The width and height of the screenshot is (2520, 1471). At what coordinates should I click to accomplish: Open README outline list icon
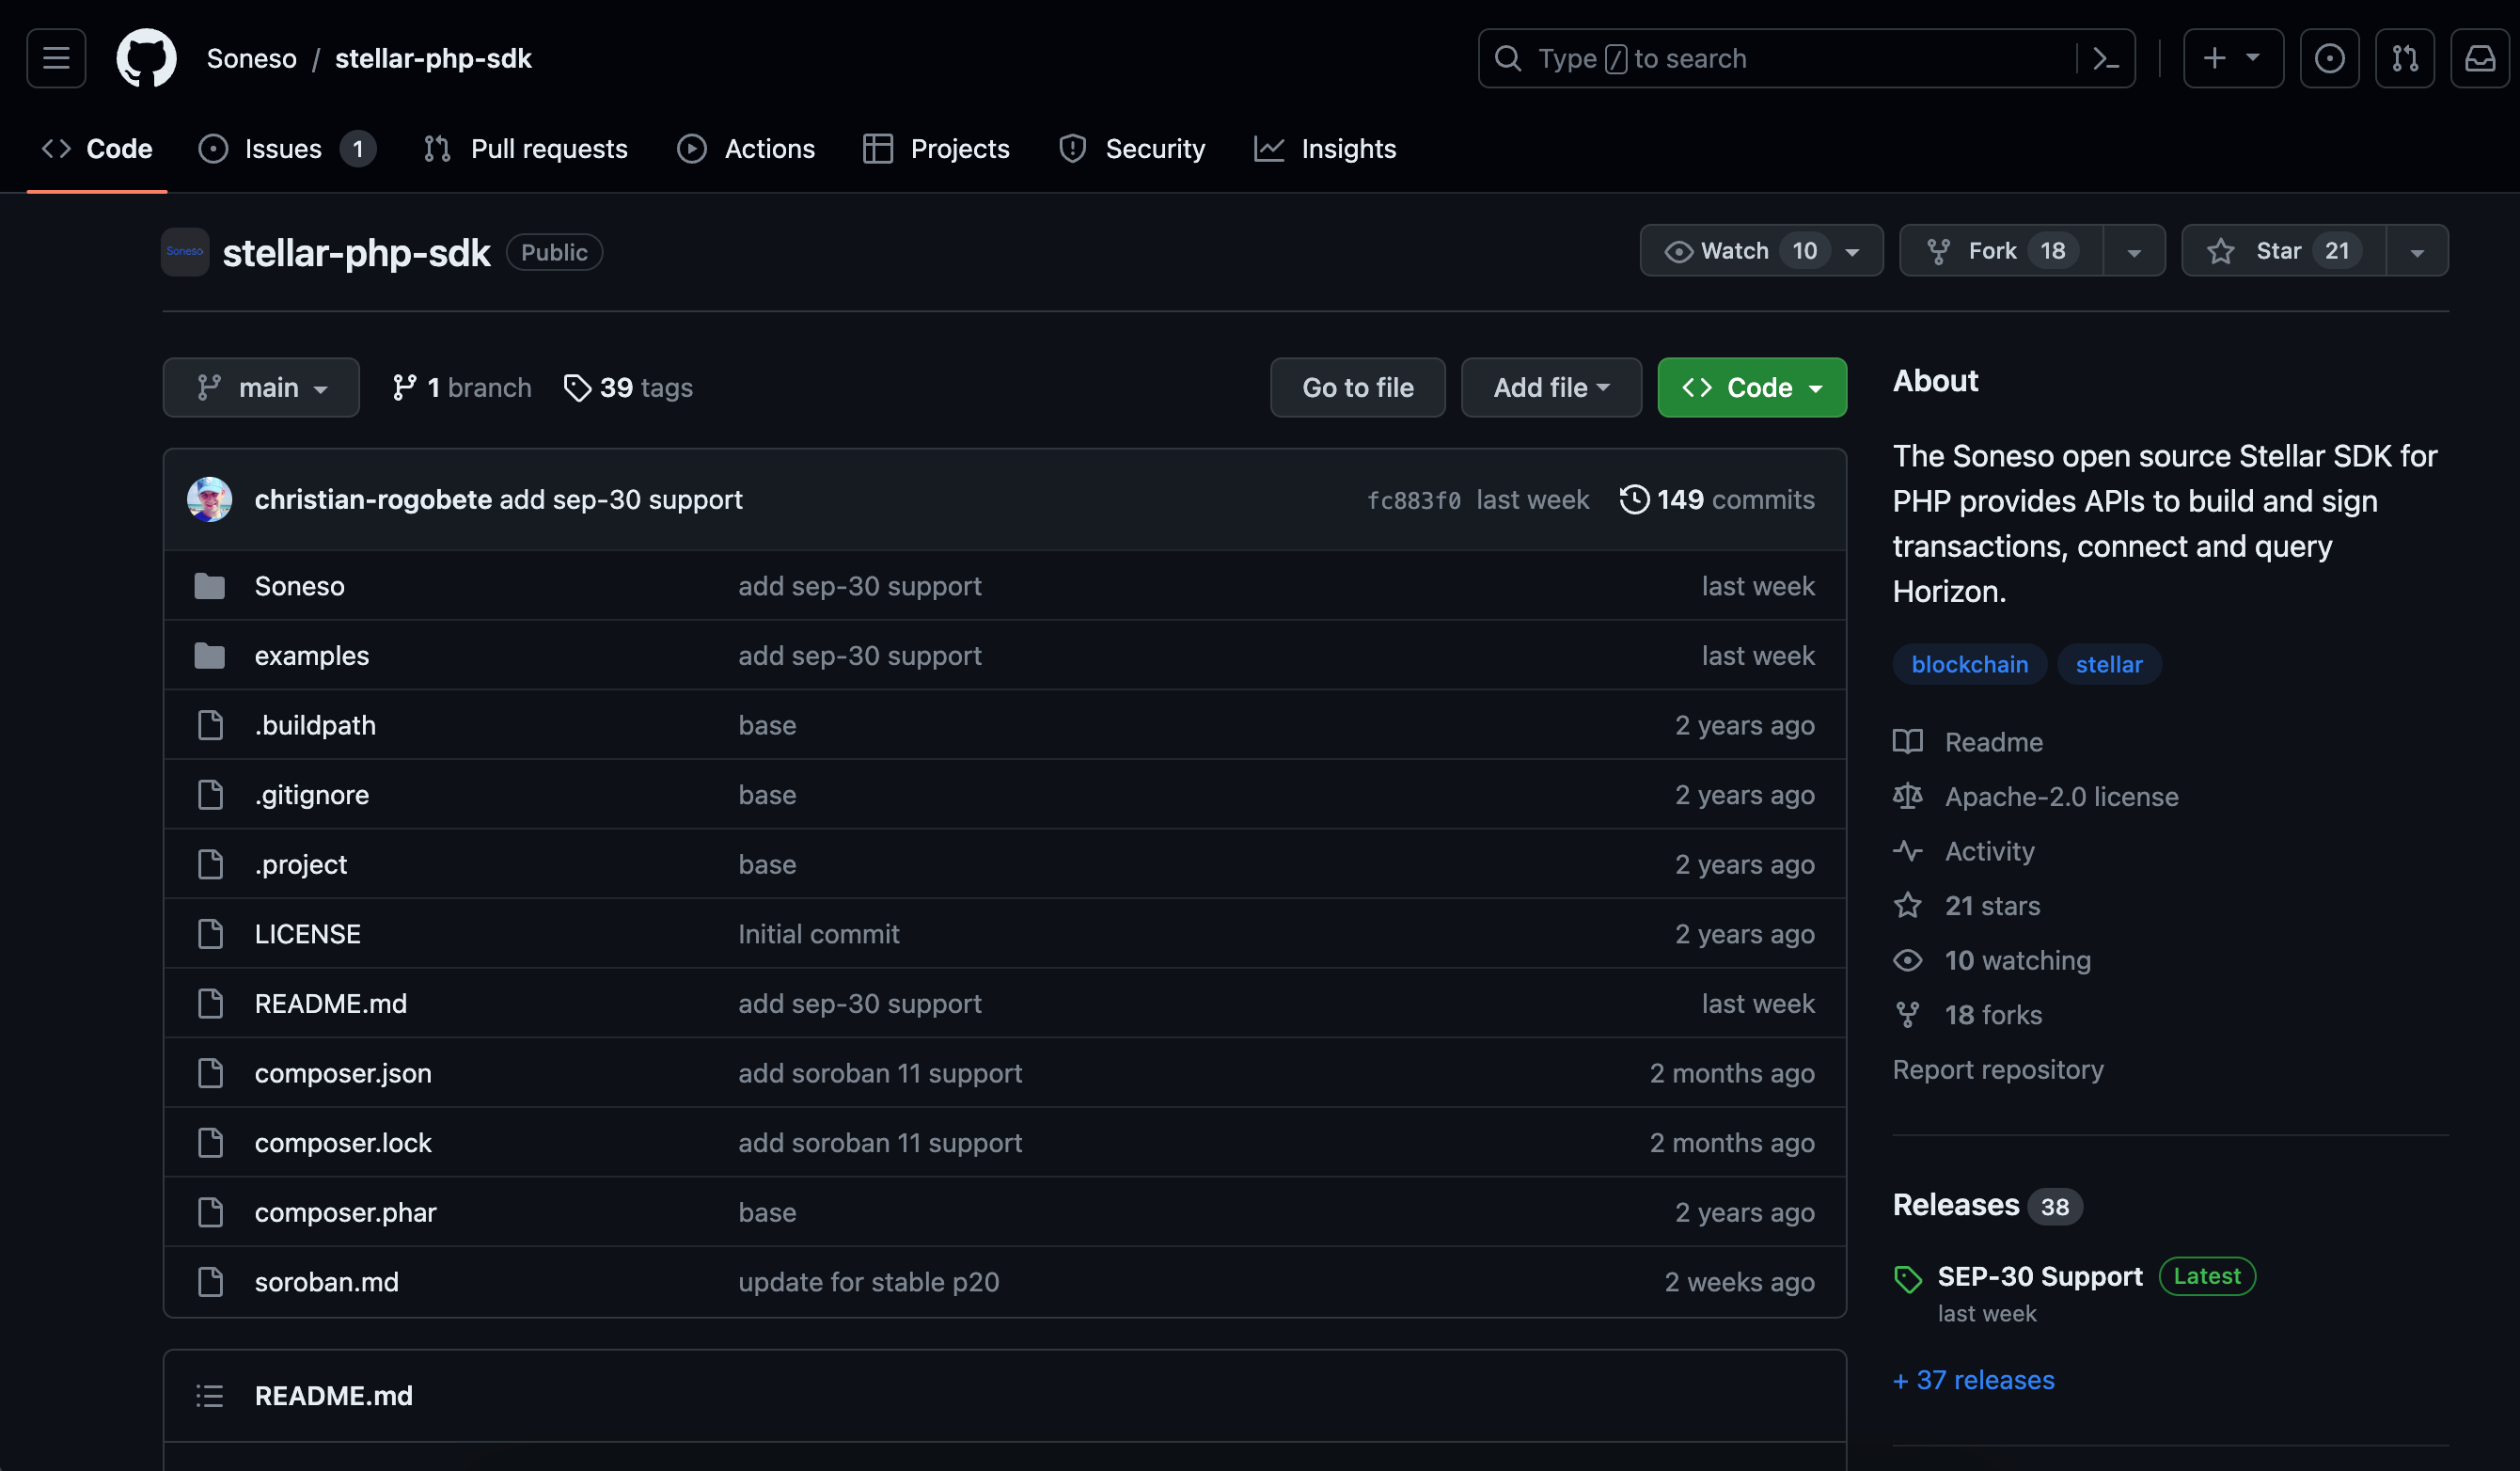[x=209, y=1395]
